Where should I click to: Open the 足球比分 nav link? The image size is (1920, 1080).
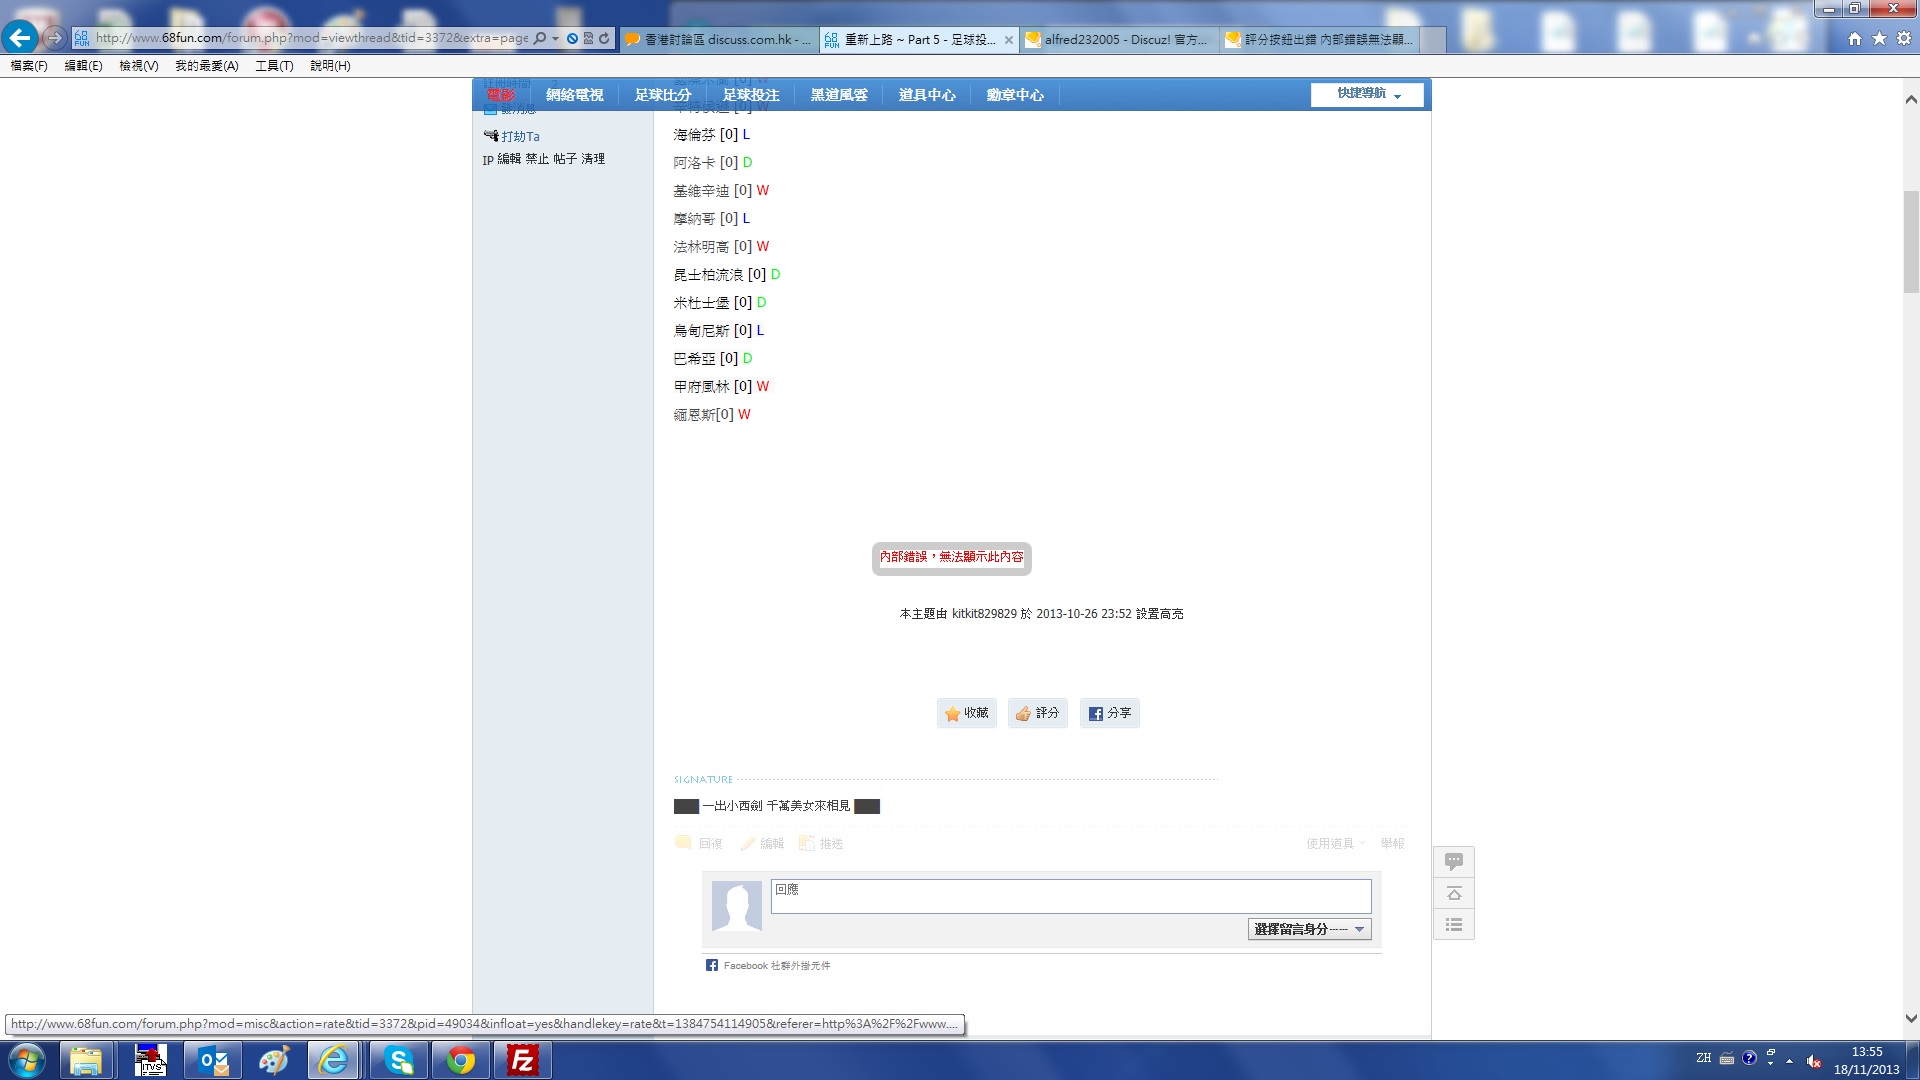click(663, 95)
